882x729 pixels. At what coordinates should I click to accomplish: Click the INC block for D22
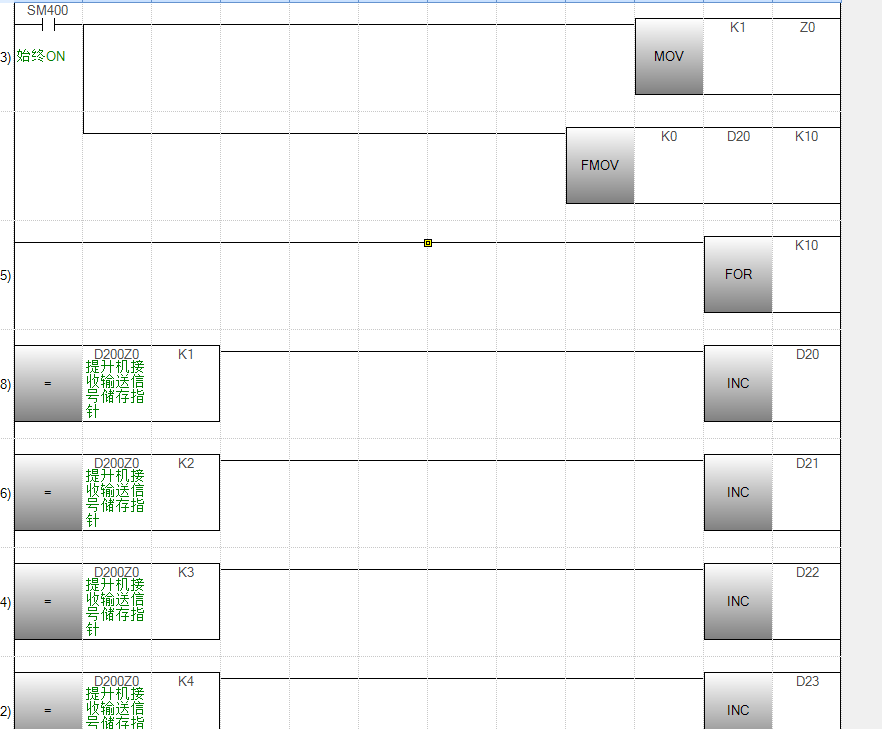point(738,601)
